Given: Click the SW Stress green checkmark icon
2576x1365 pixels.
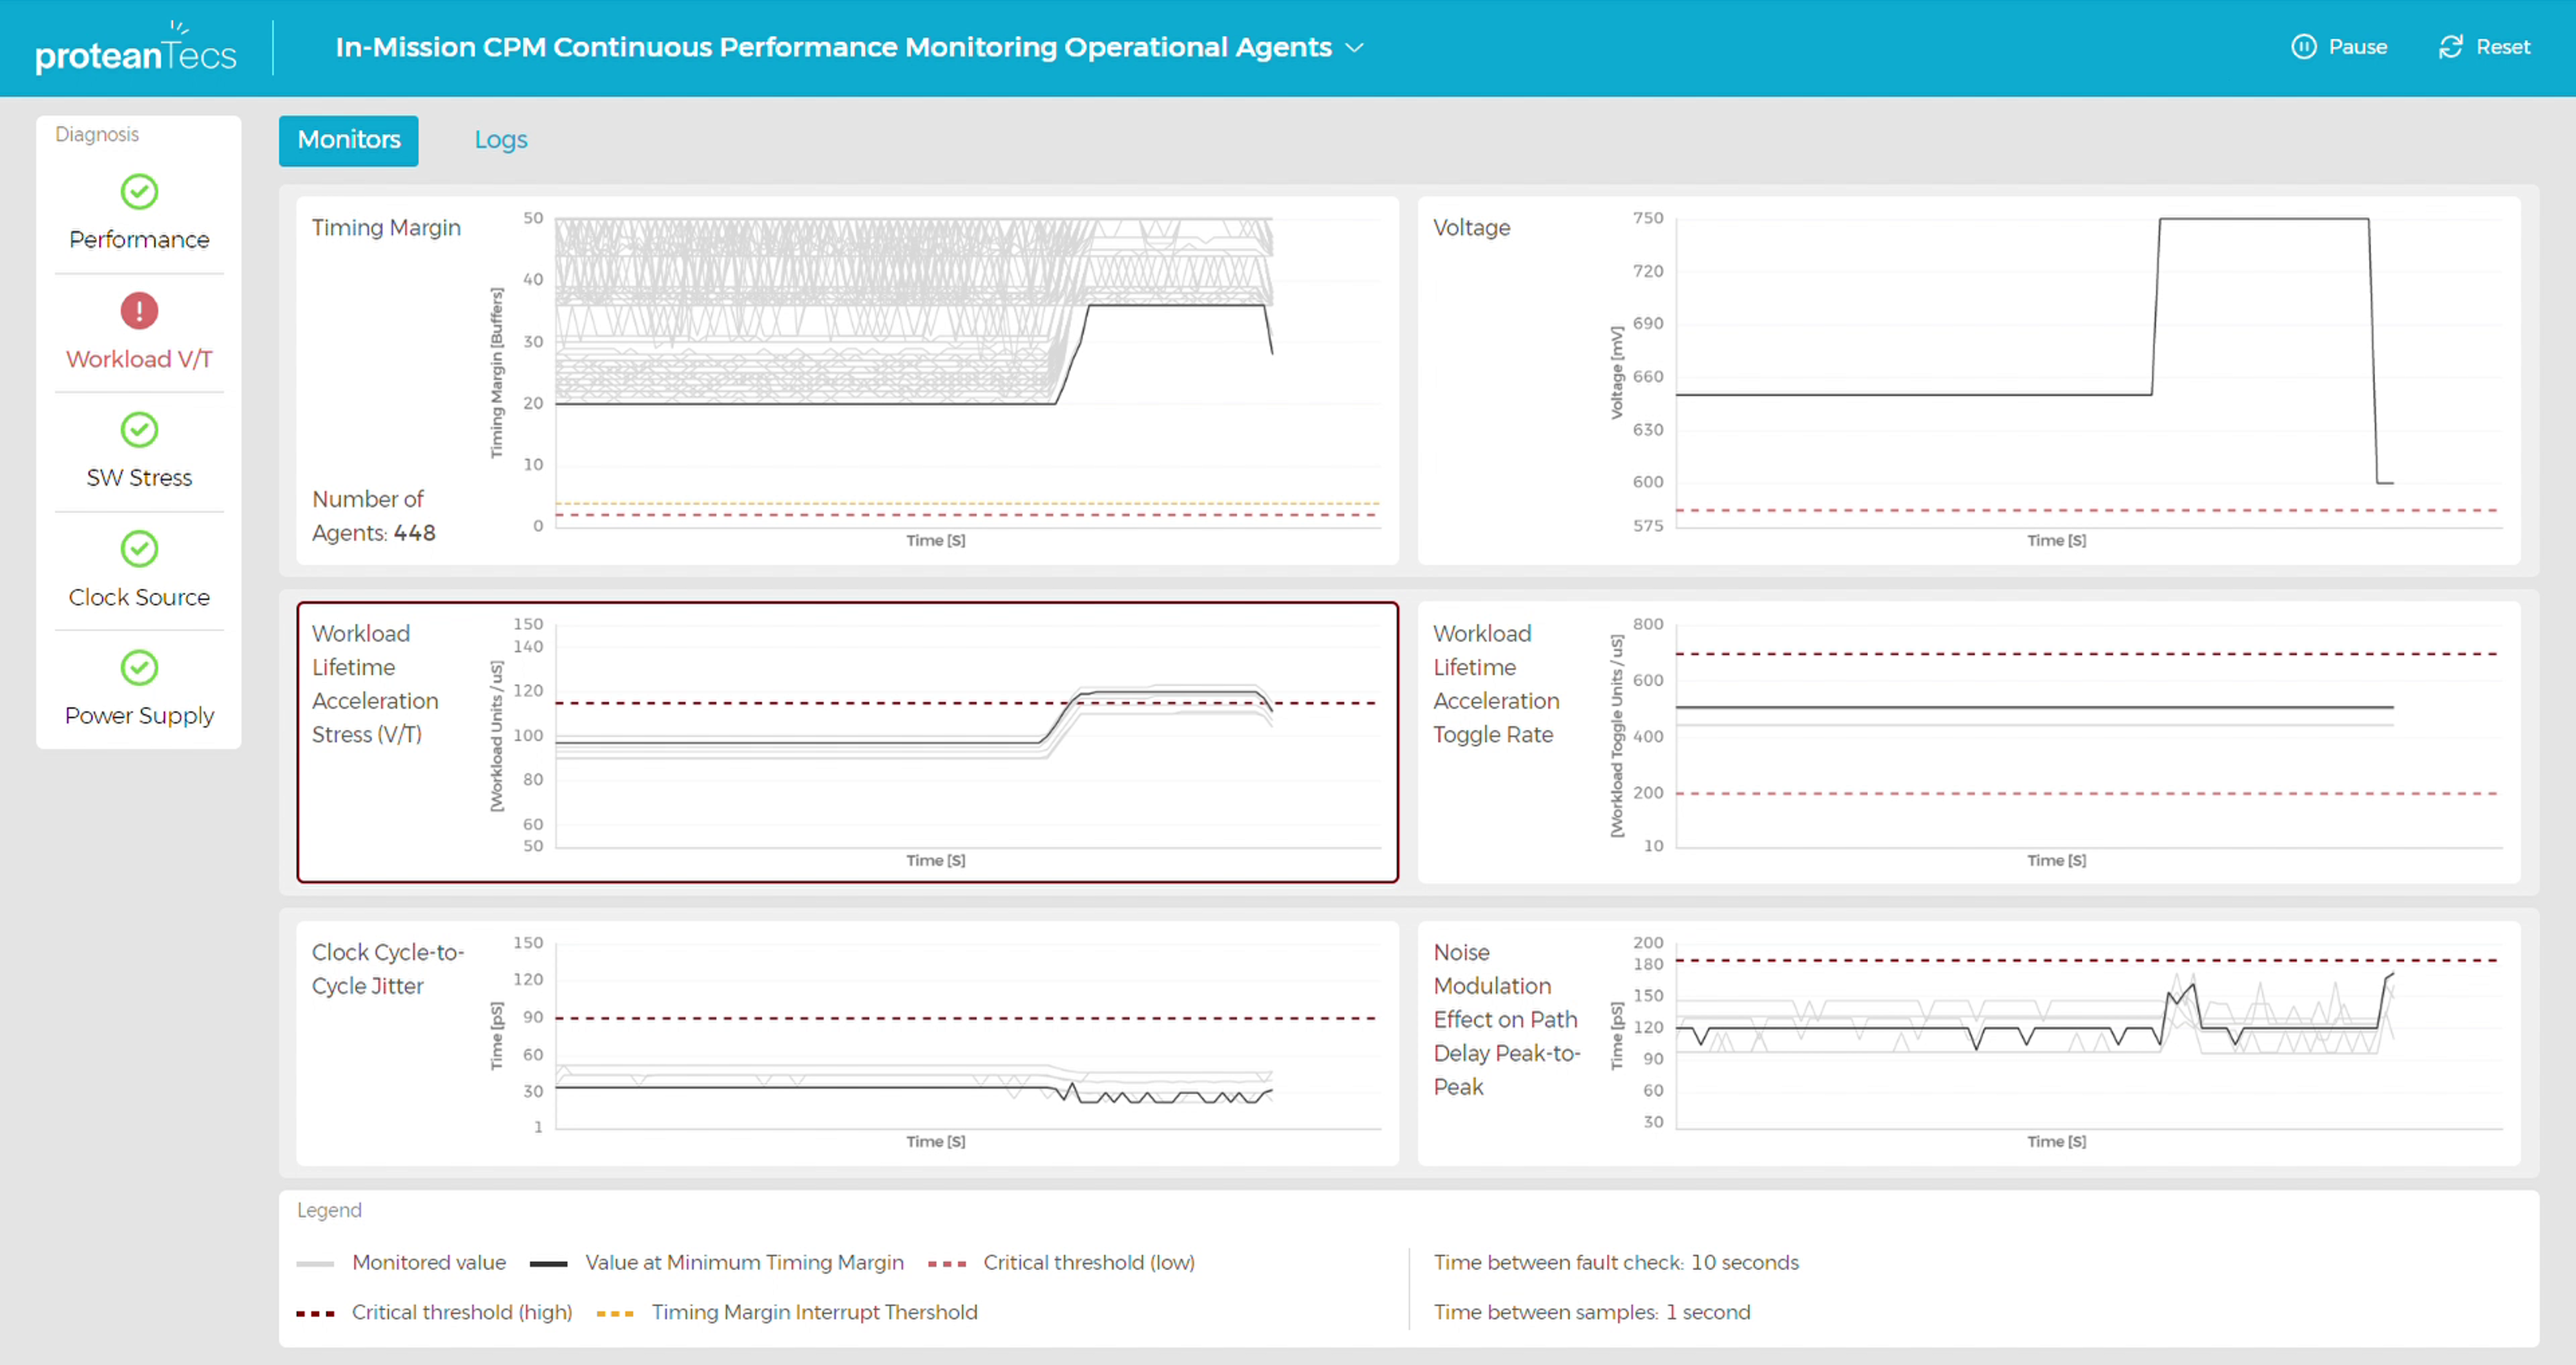Looking at the screenshot, I should click(139, 429).
